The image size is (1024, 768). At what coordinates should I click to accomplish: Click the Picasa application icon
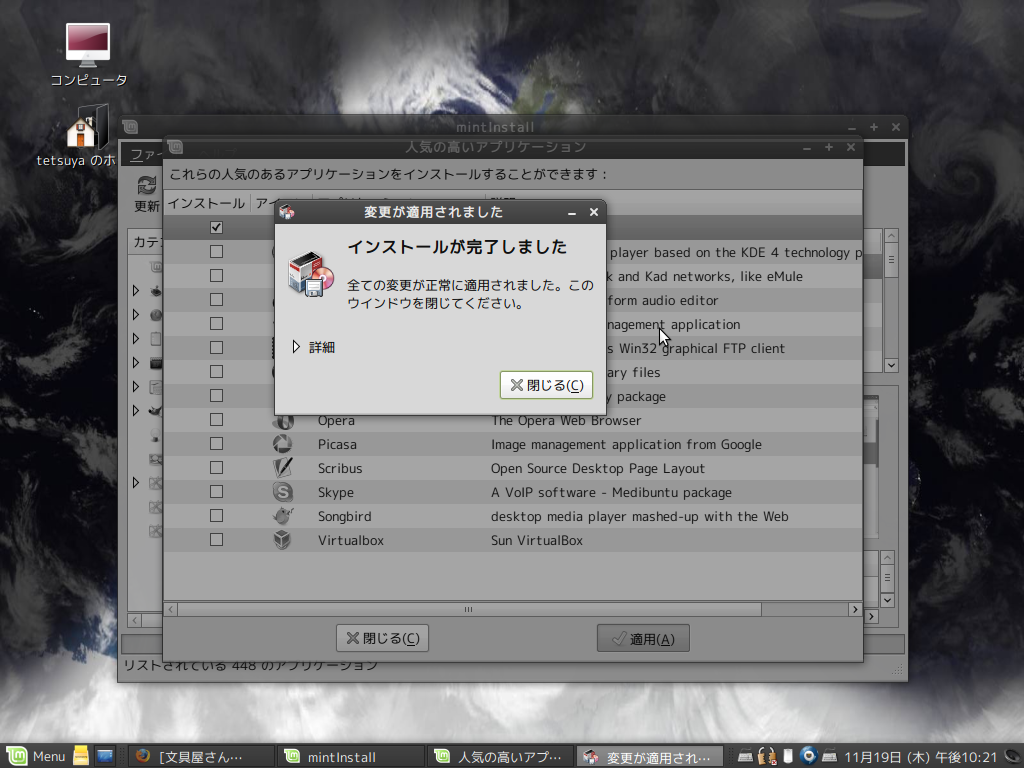tap(283, 444)
